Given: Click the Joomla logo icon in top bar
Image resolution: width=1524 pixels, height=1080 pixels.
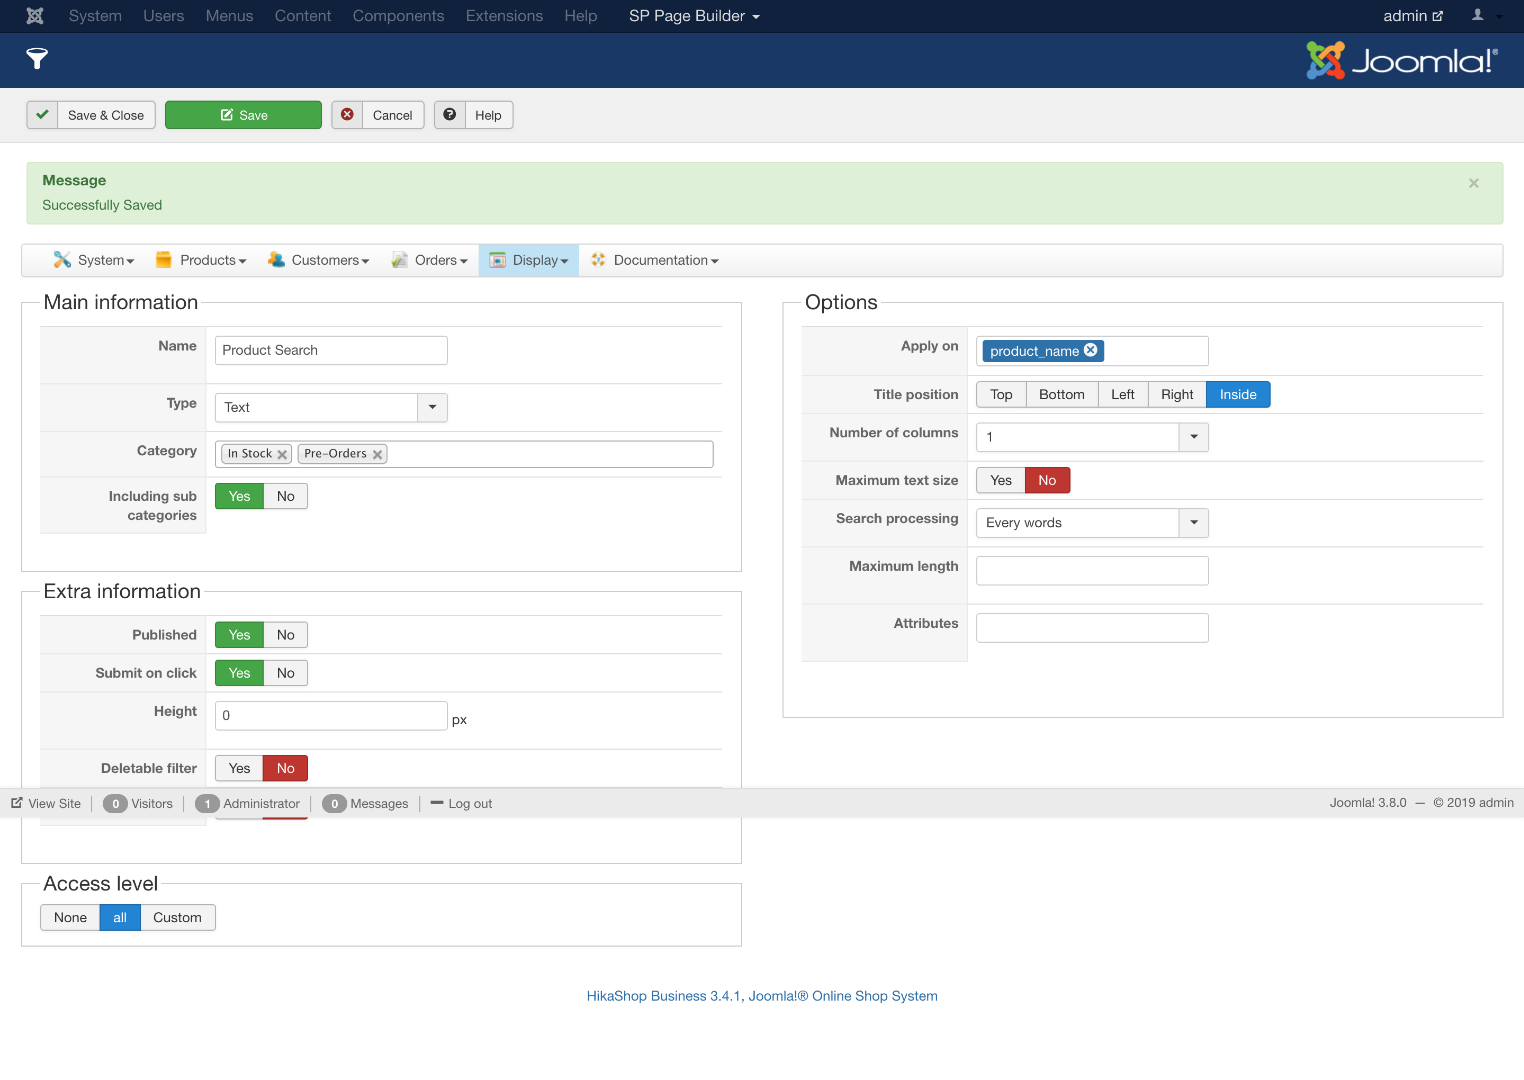Looking at the screenshot, I should [35, 16].
